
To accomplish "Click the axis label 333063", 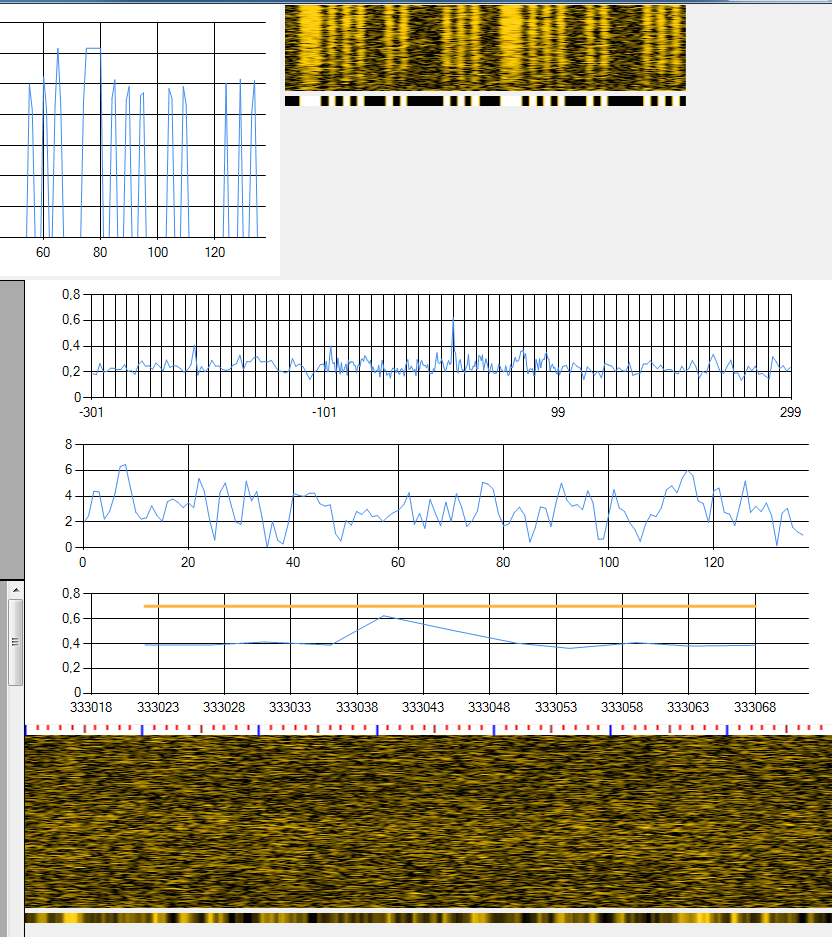I will click(688, 707).
